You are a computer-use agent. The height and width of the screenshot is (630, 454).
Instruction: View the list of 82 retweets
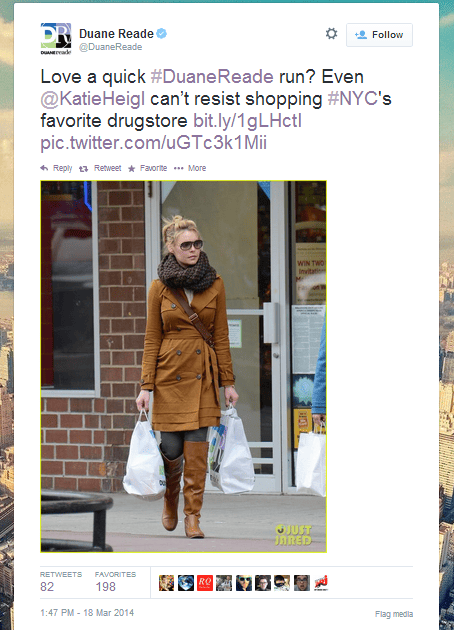coord(61,581)
